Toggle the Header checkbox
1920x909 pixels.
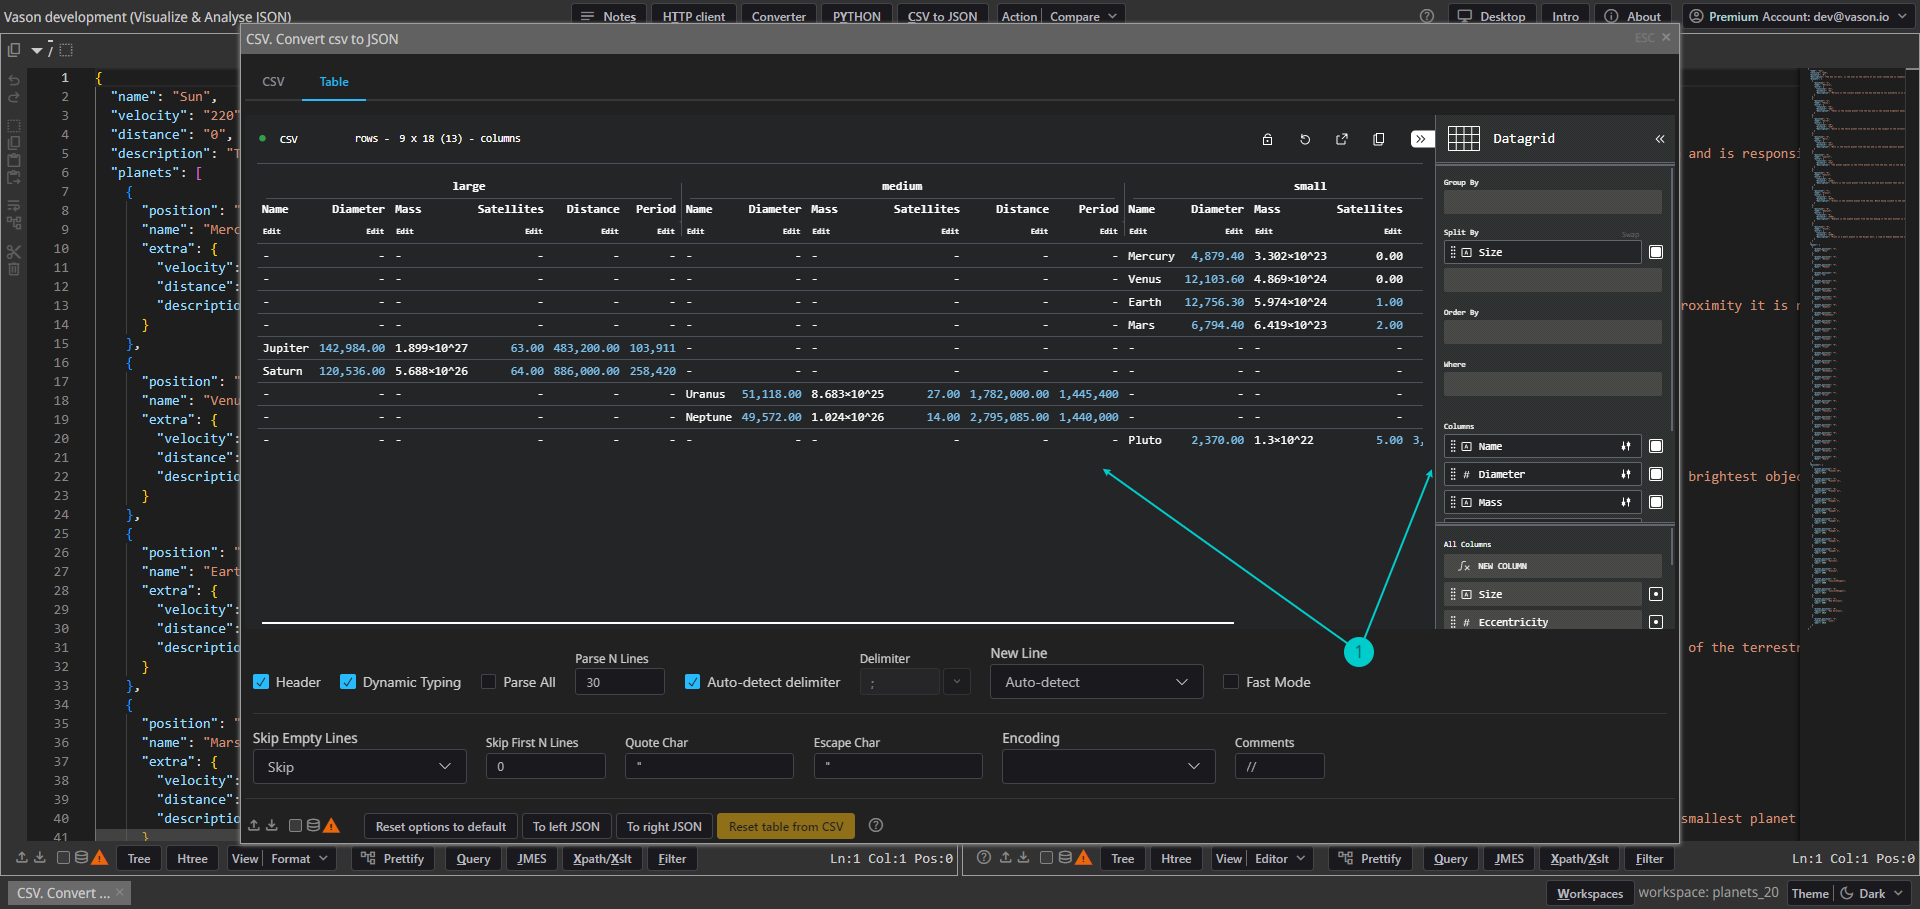[261, 682]
